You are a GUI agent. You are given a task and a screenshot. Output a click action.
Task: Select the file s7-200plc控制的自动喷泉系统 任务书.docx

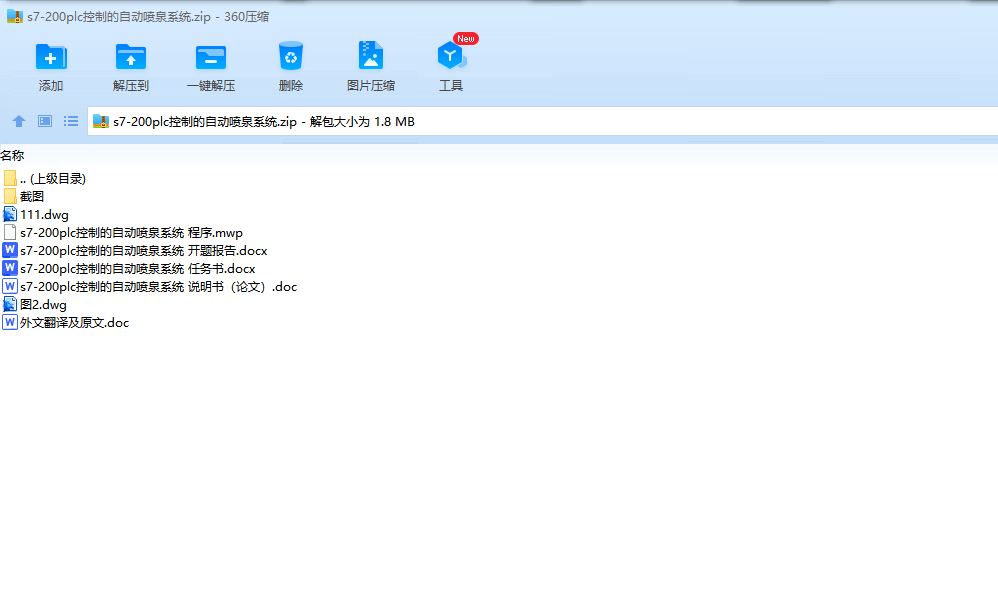[x=137, y=269]
